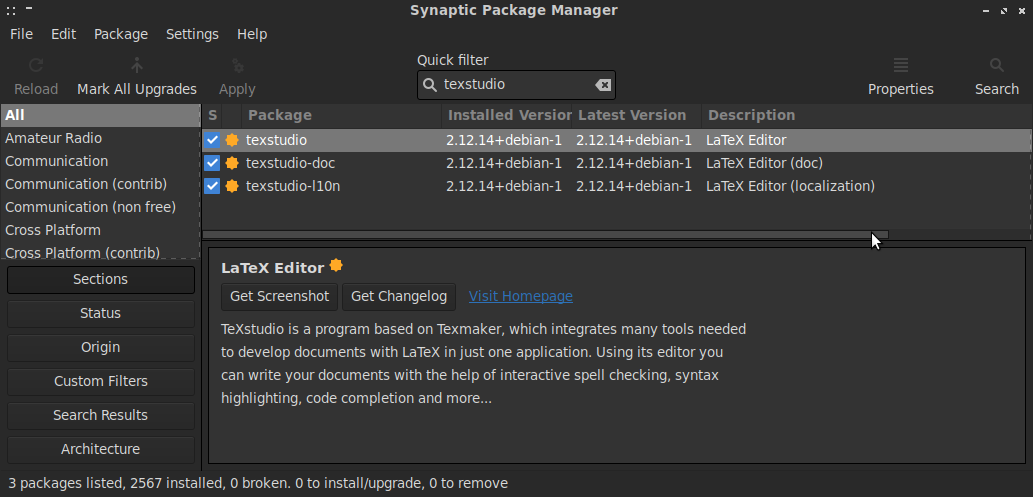
Task: Select Cross Platform (contrib) section
Action: (100, 252)
